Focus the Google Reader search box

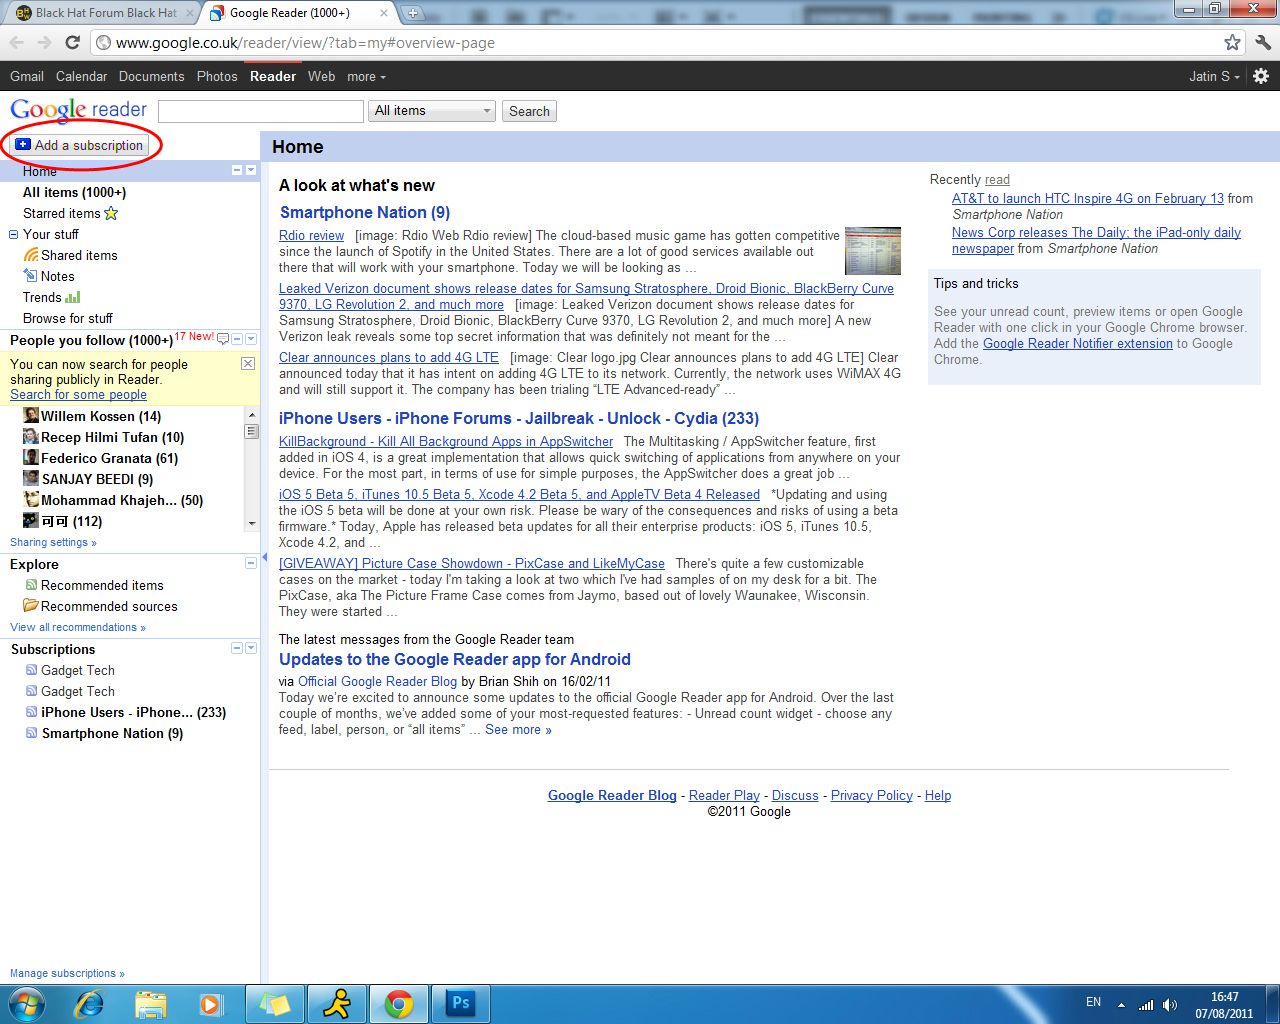(x=260, y=111)
